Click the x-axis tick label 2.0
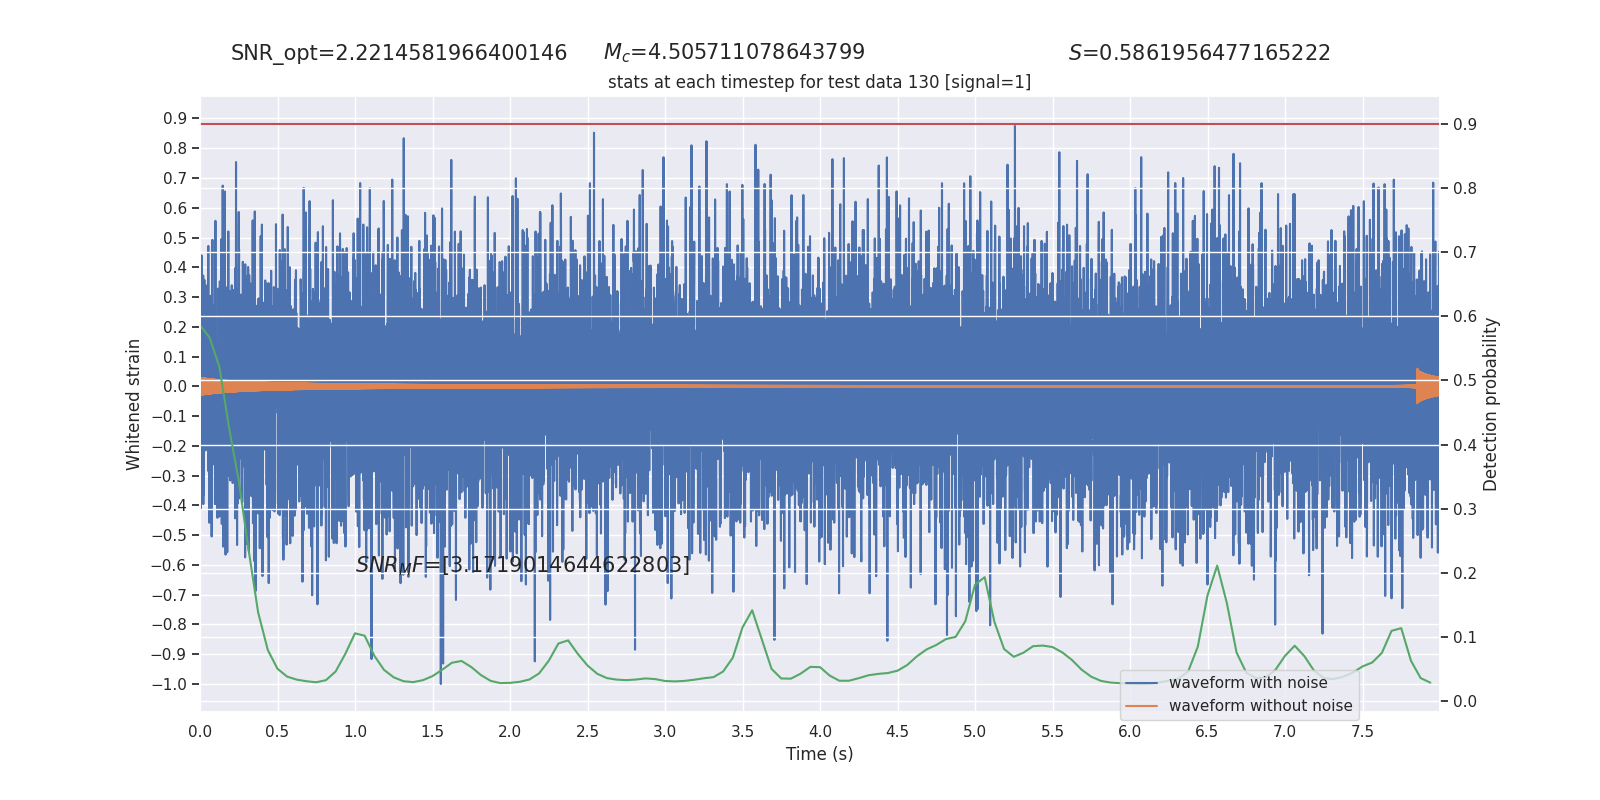This screenshot has width=1600, height=800. pos(510,732)
